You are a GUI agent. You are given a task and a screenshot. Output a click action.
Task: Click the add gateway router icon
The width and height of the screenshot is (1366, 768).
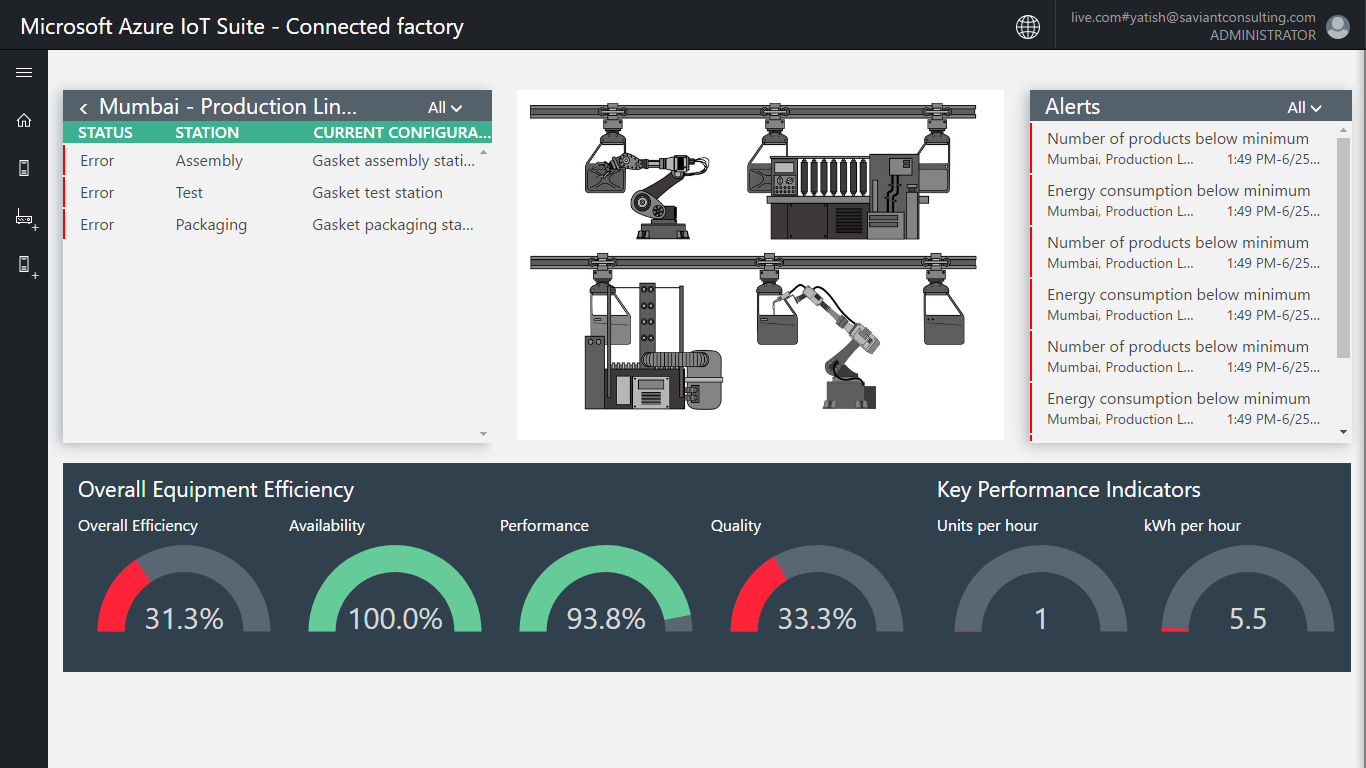[x=25, y=218]
